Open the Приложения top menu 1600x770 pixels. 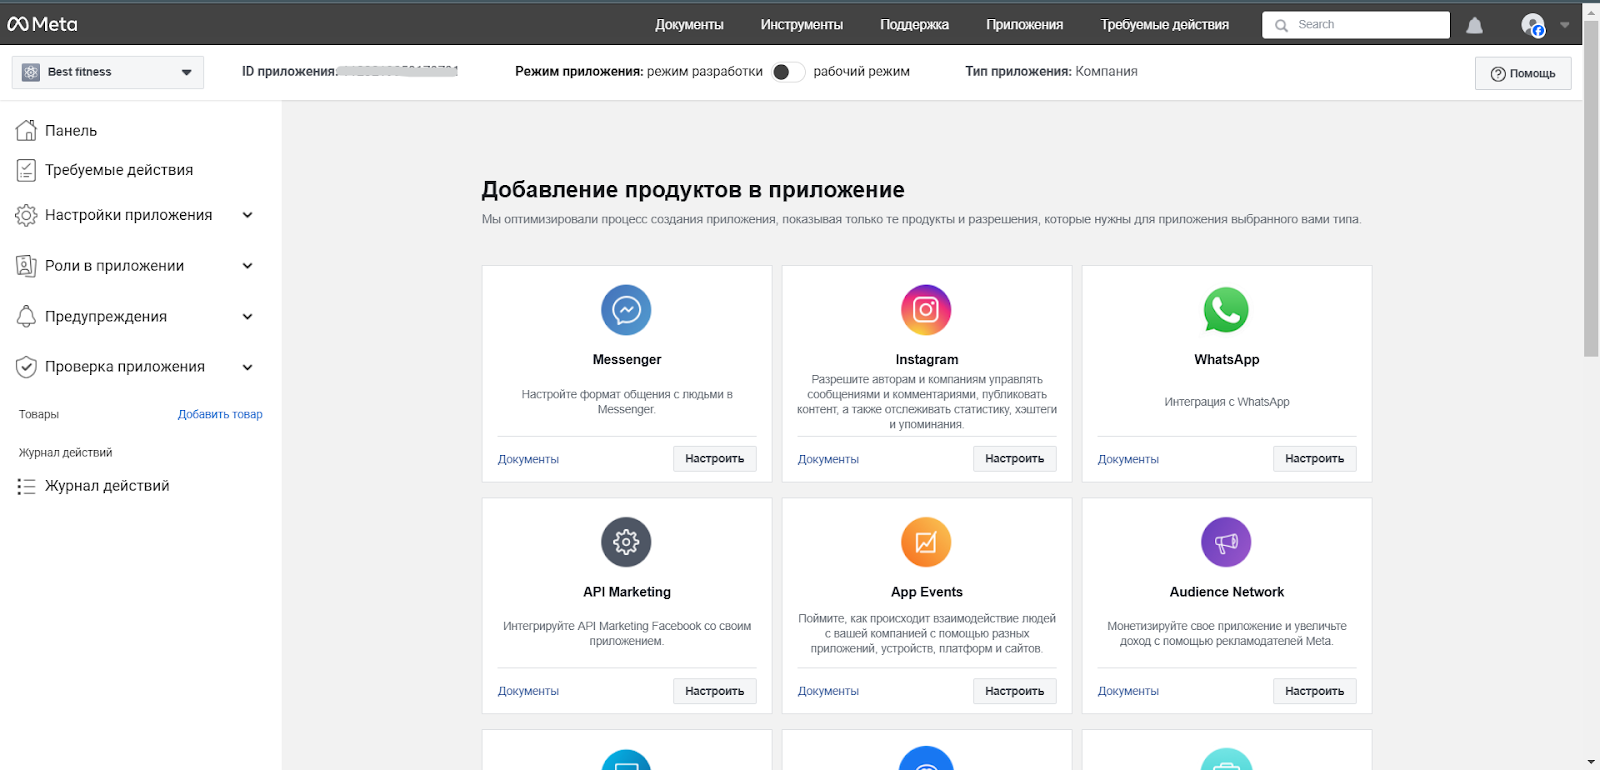[x=1024, y=25]
